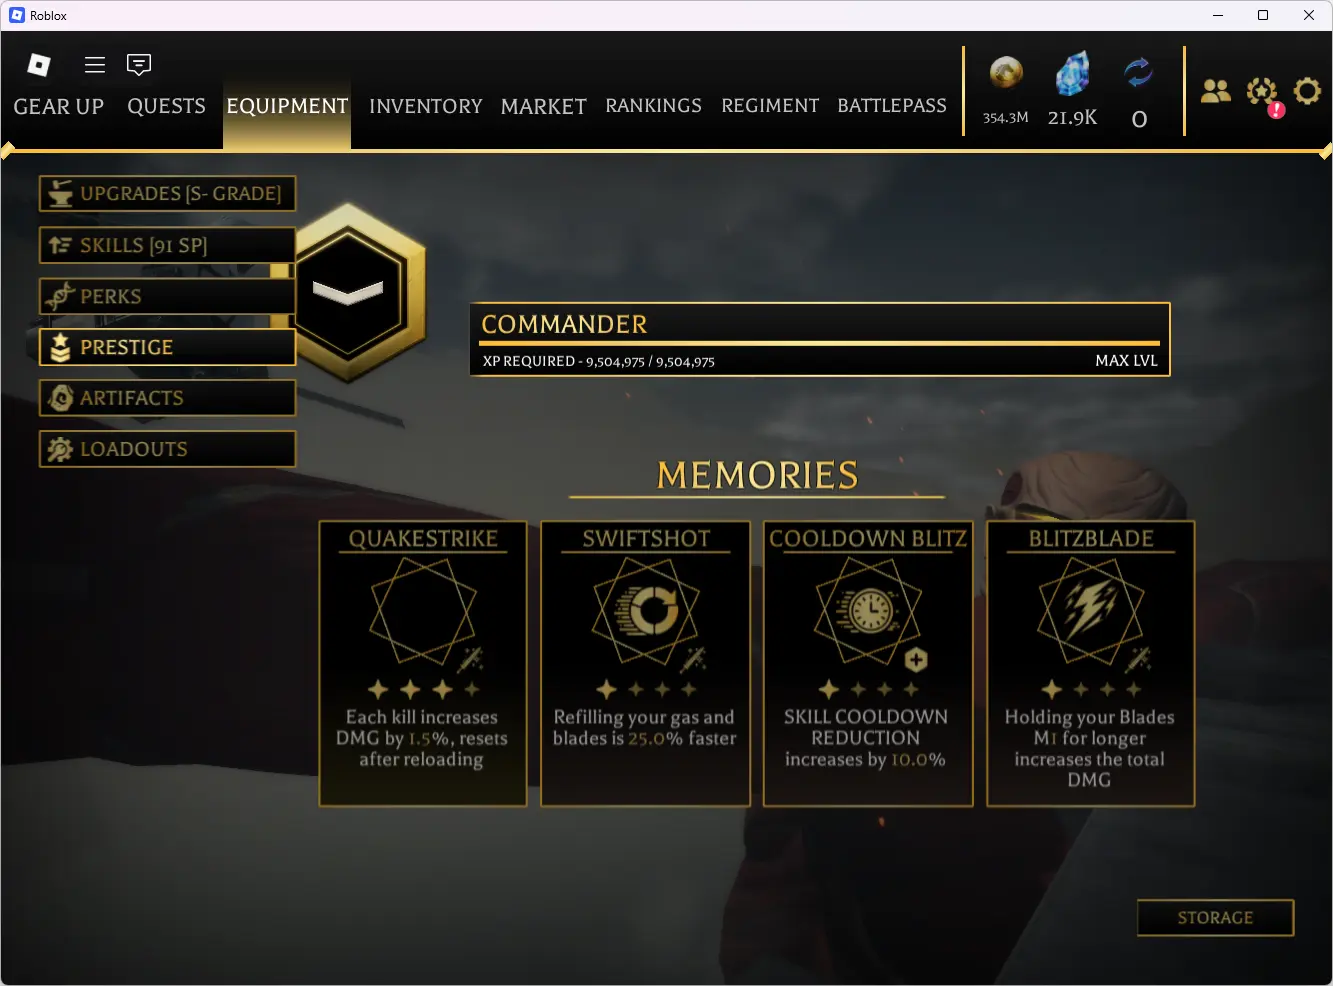Image resolution: width=1333 pixels, height=986 pixels.
Task: Select the ARTIFACTS sidebar option
Action: (168, 398)
